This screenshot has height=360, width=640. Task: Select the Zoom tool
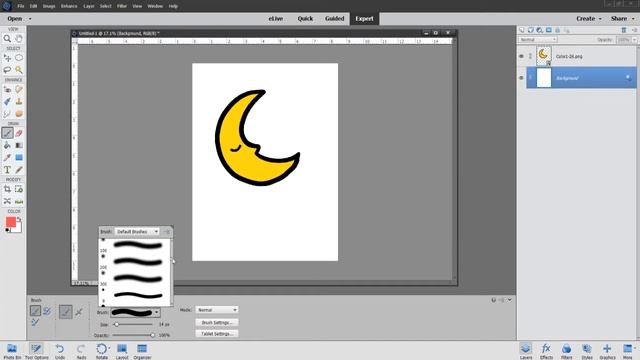(x=7, y=38)
